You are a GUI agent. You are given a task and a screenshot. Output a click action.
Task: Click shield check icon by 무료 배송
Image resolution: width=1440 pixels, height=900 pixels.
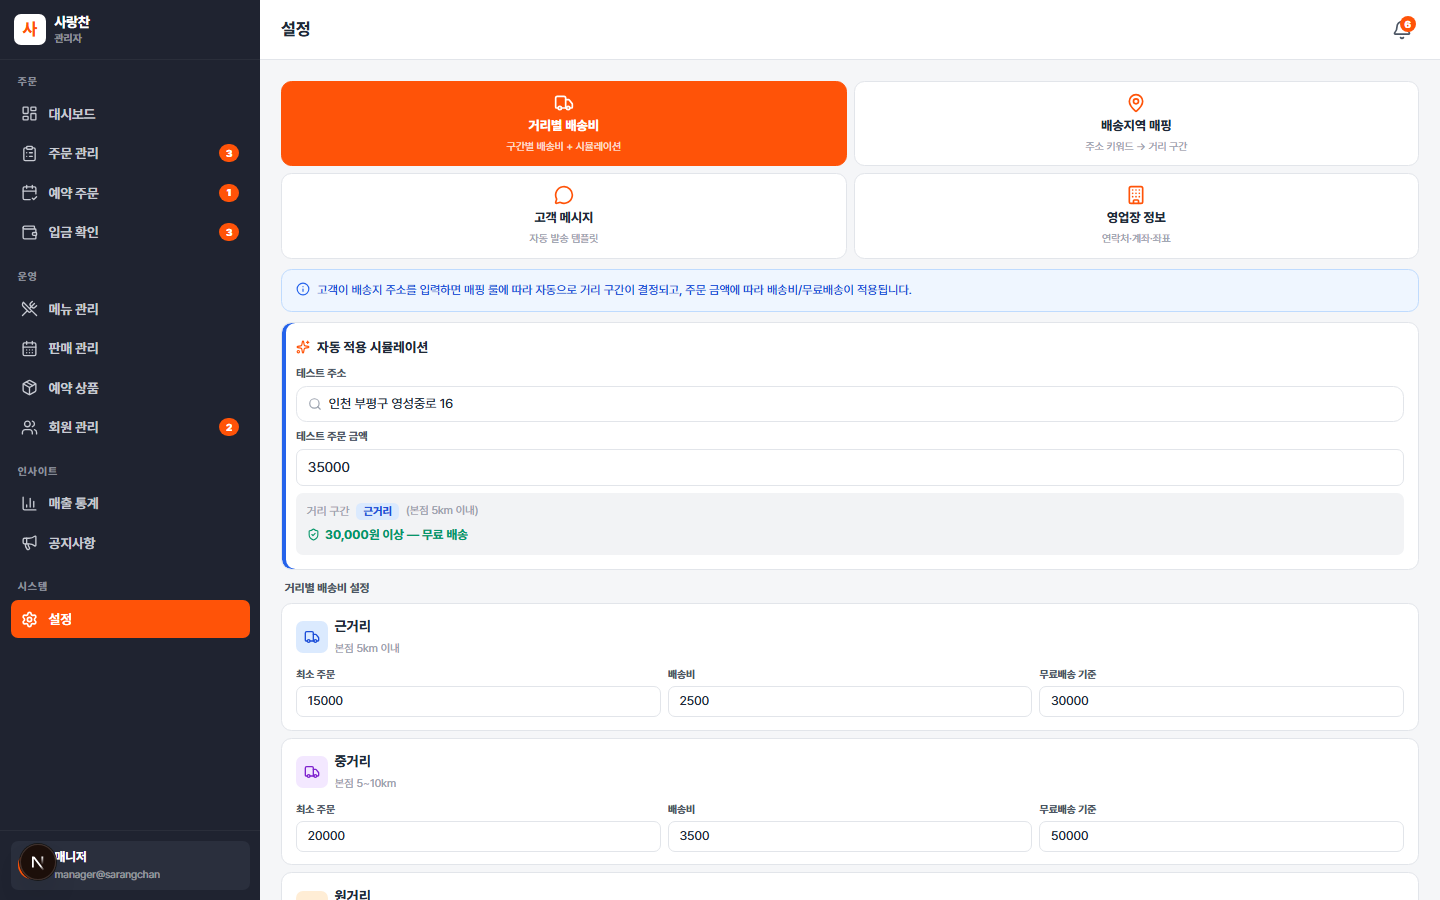313,535
